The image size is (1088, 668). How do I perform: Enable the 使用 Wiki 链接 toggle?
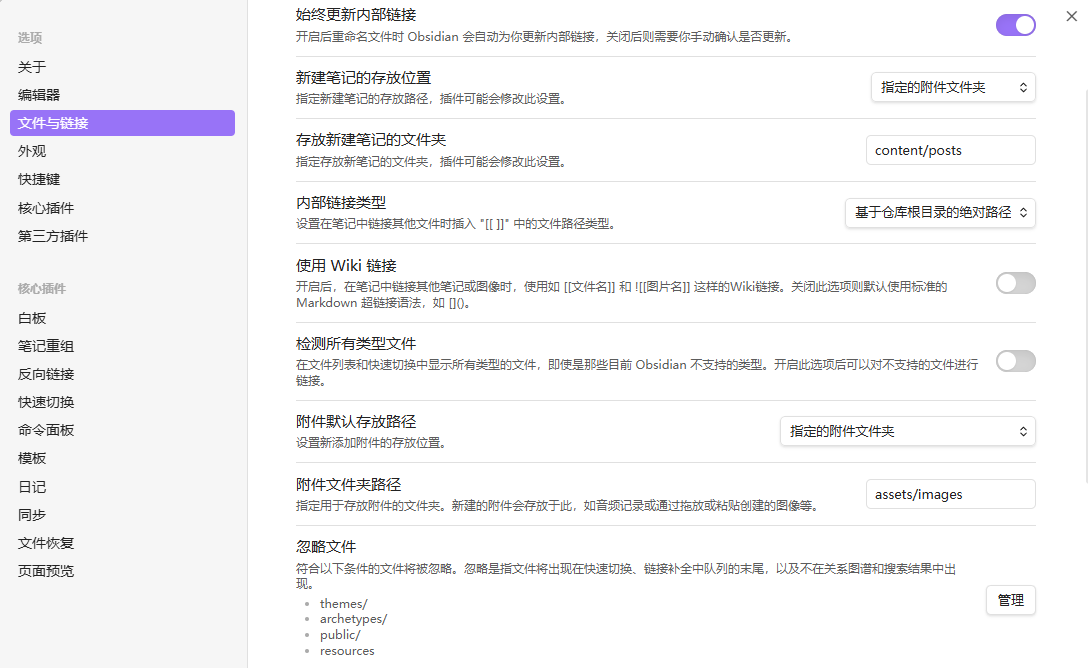[1015, 283]
